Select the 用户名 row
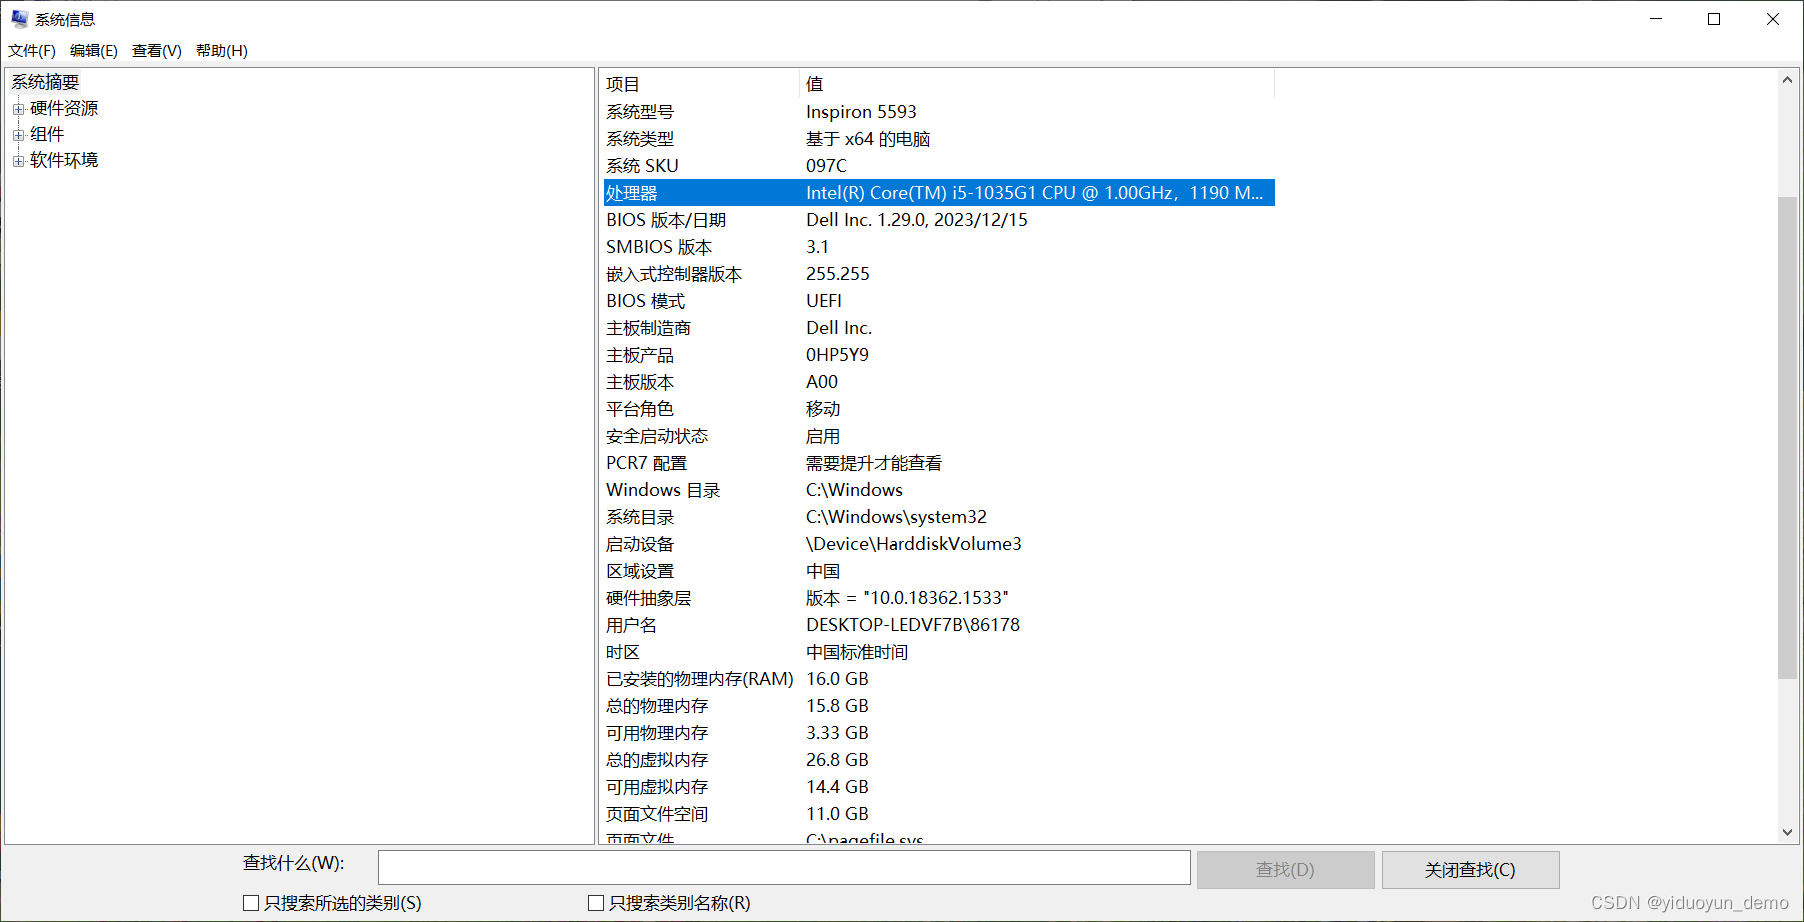The image size is (1804, 922). [939, 625]
